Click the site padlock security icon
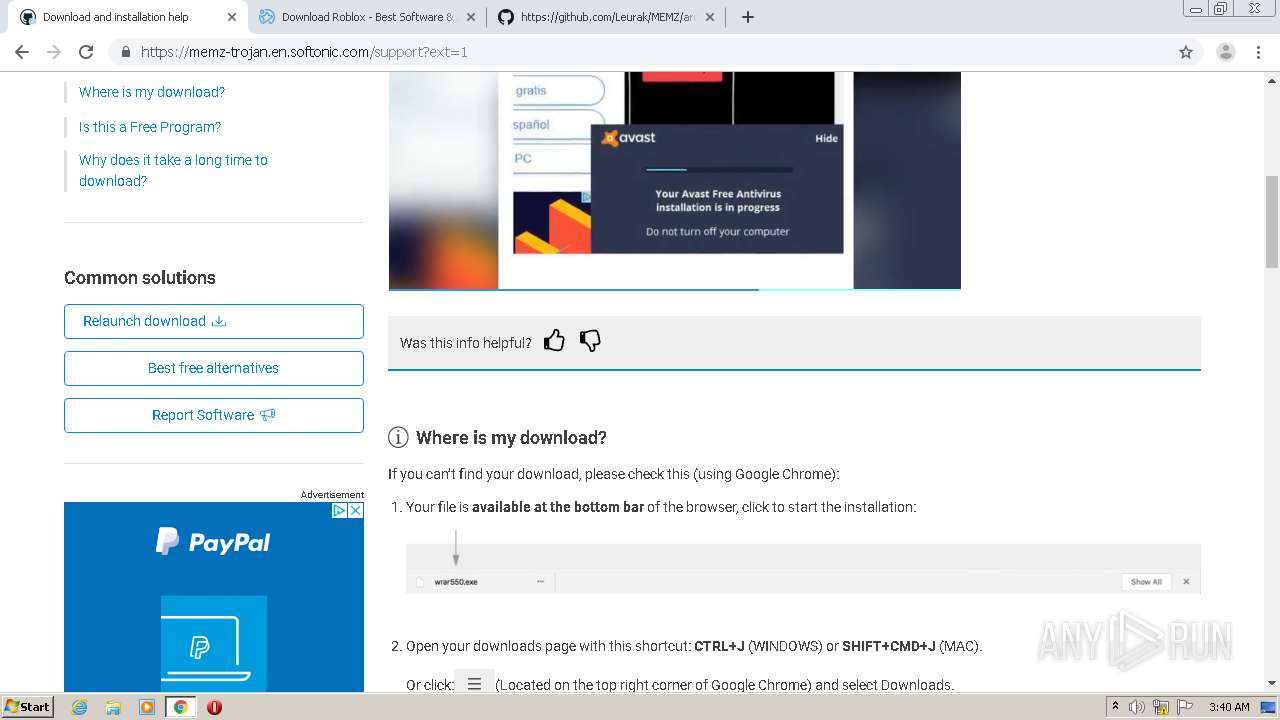This screenshot has width=1280, height=720. pyautogui.click(x=126, y=52)
